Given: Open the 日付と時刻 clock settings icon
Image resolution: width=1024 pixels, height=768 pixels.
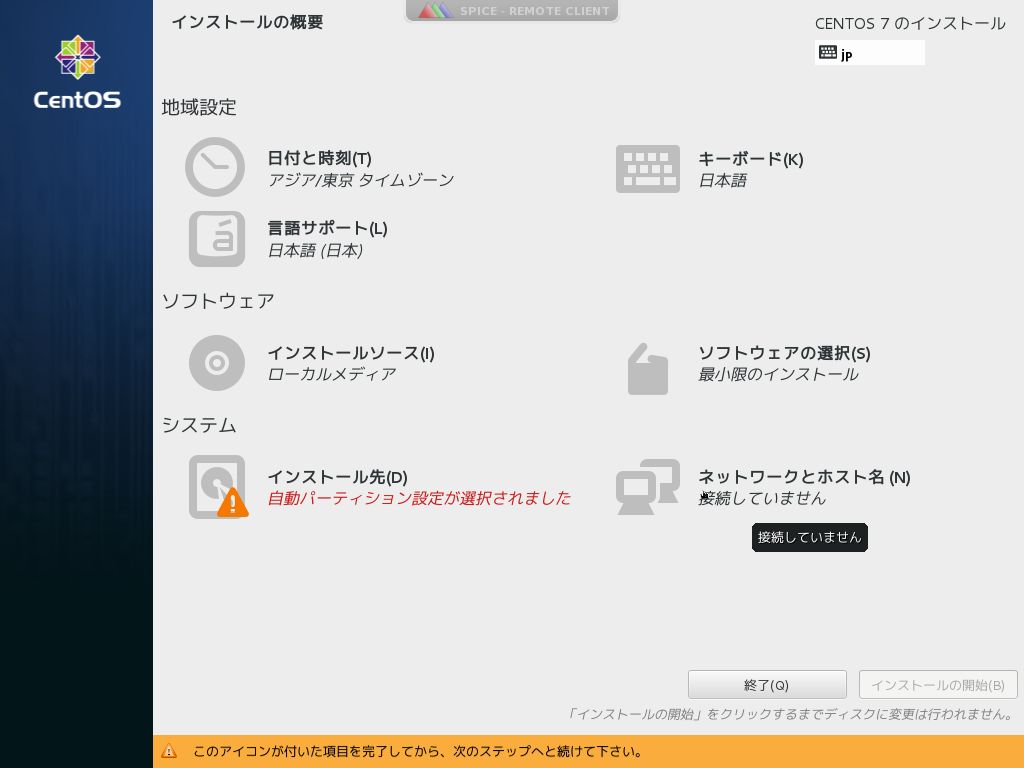Looking at the screenshot, I should pyautogui.click(x=216, y=167).
